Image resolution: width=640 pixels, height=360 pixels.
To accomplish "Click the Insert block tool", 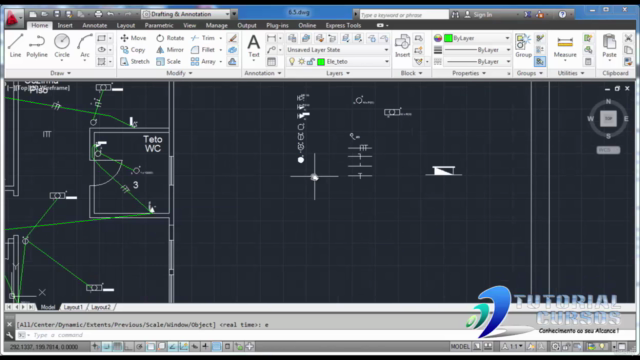I will 402,46.
